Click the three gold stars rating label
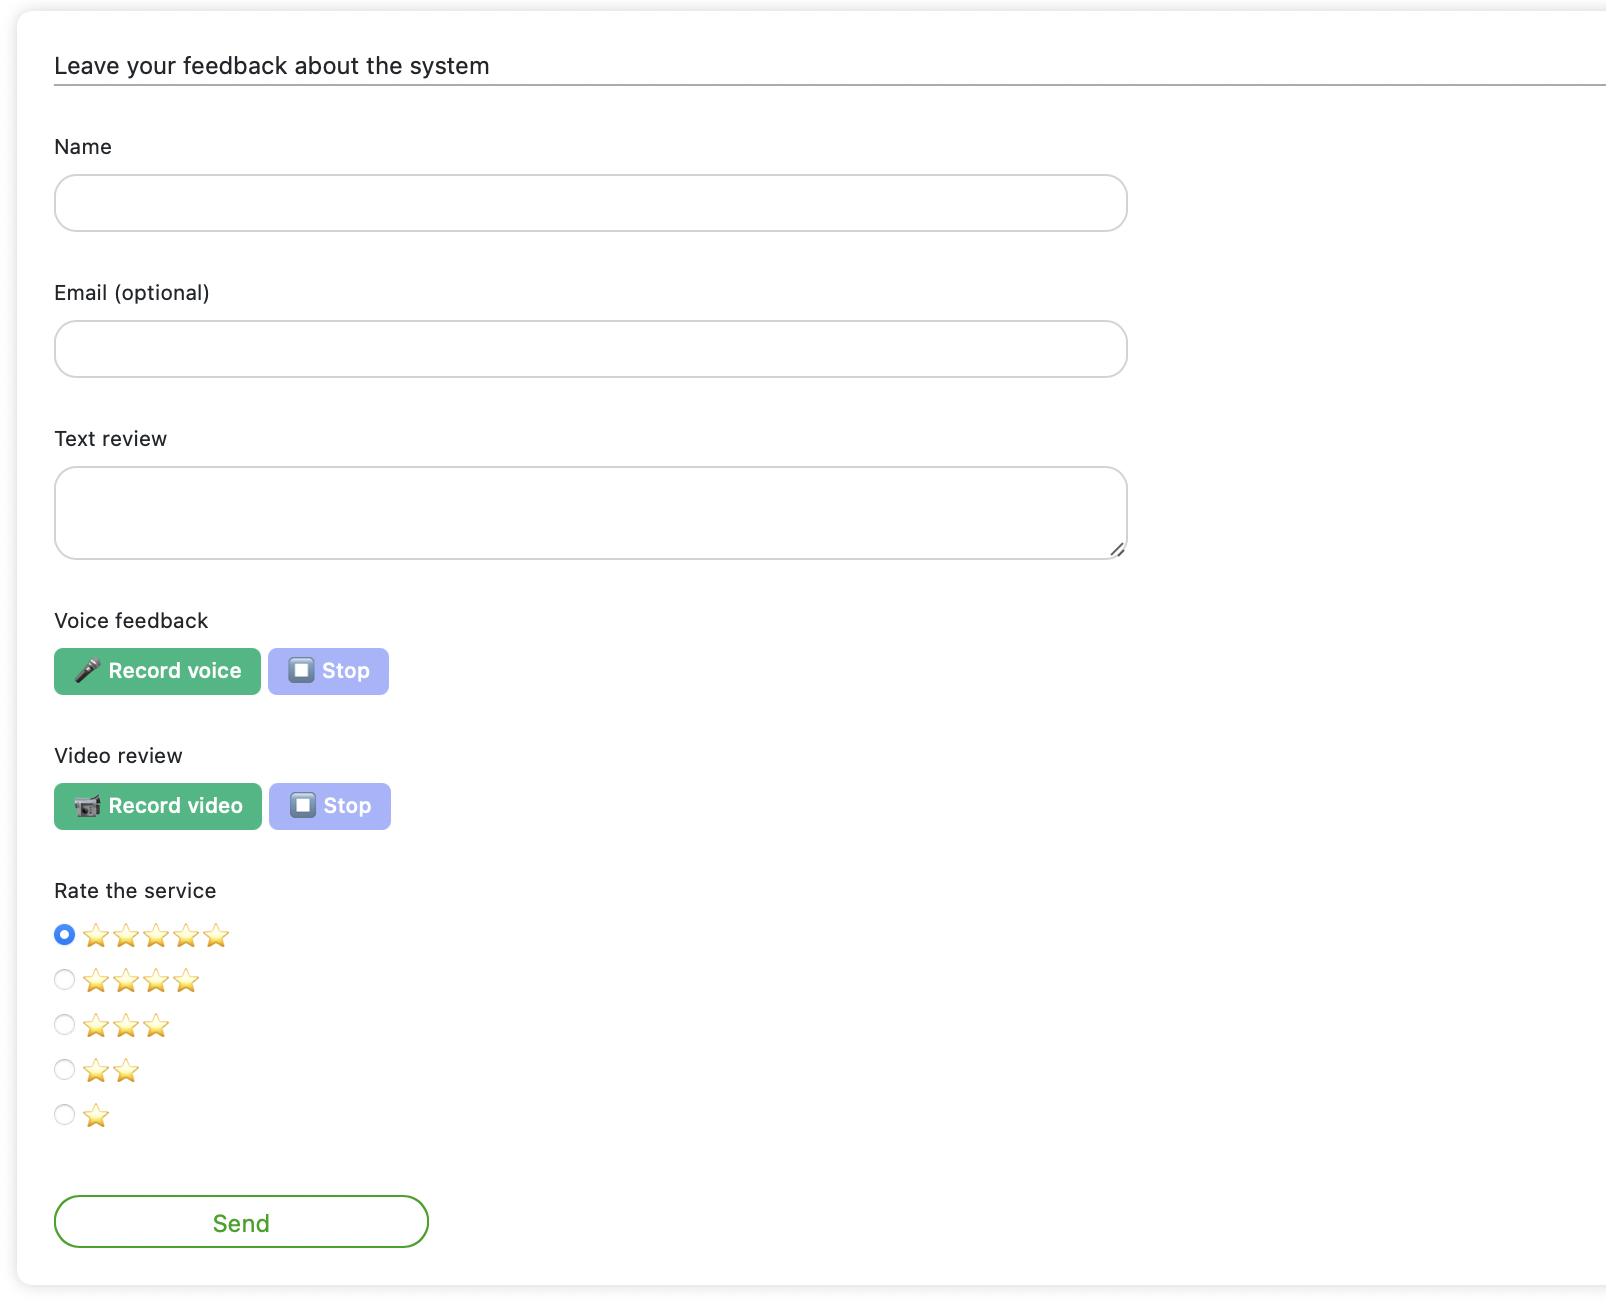The height and width of the screenshot is (1312, 1606). coord(126,1026)
